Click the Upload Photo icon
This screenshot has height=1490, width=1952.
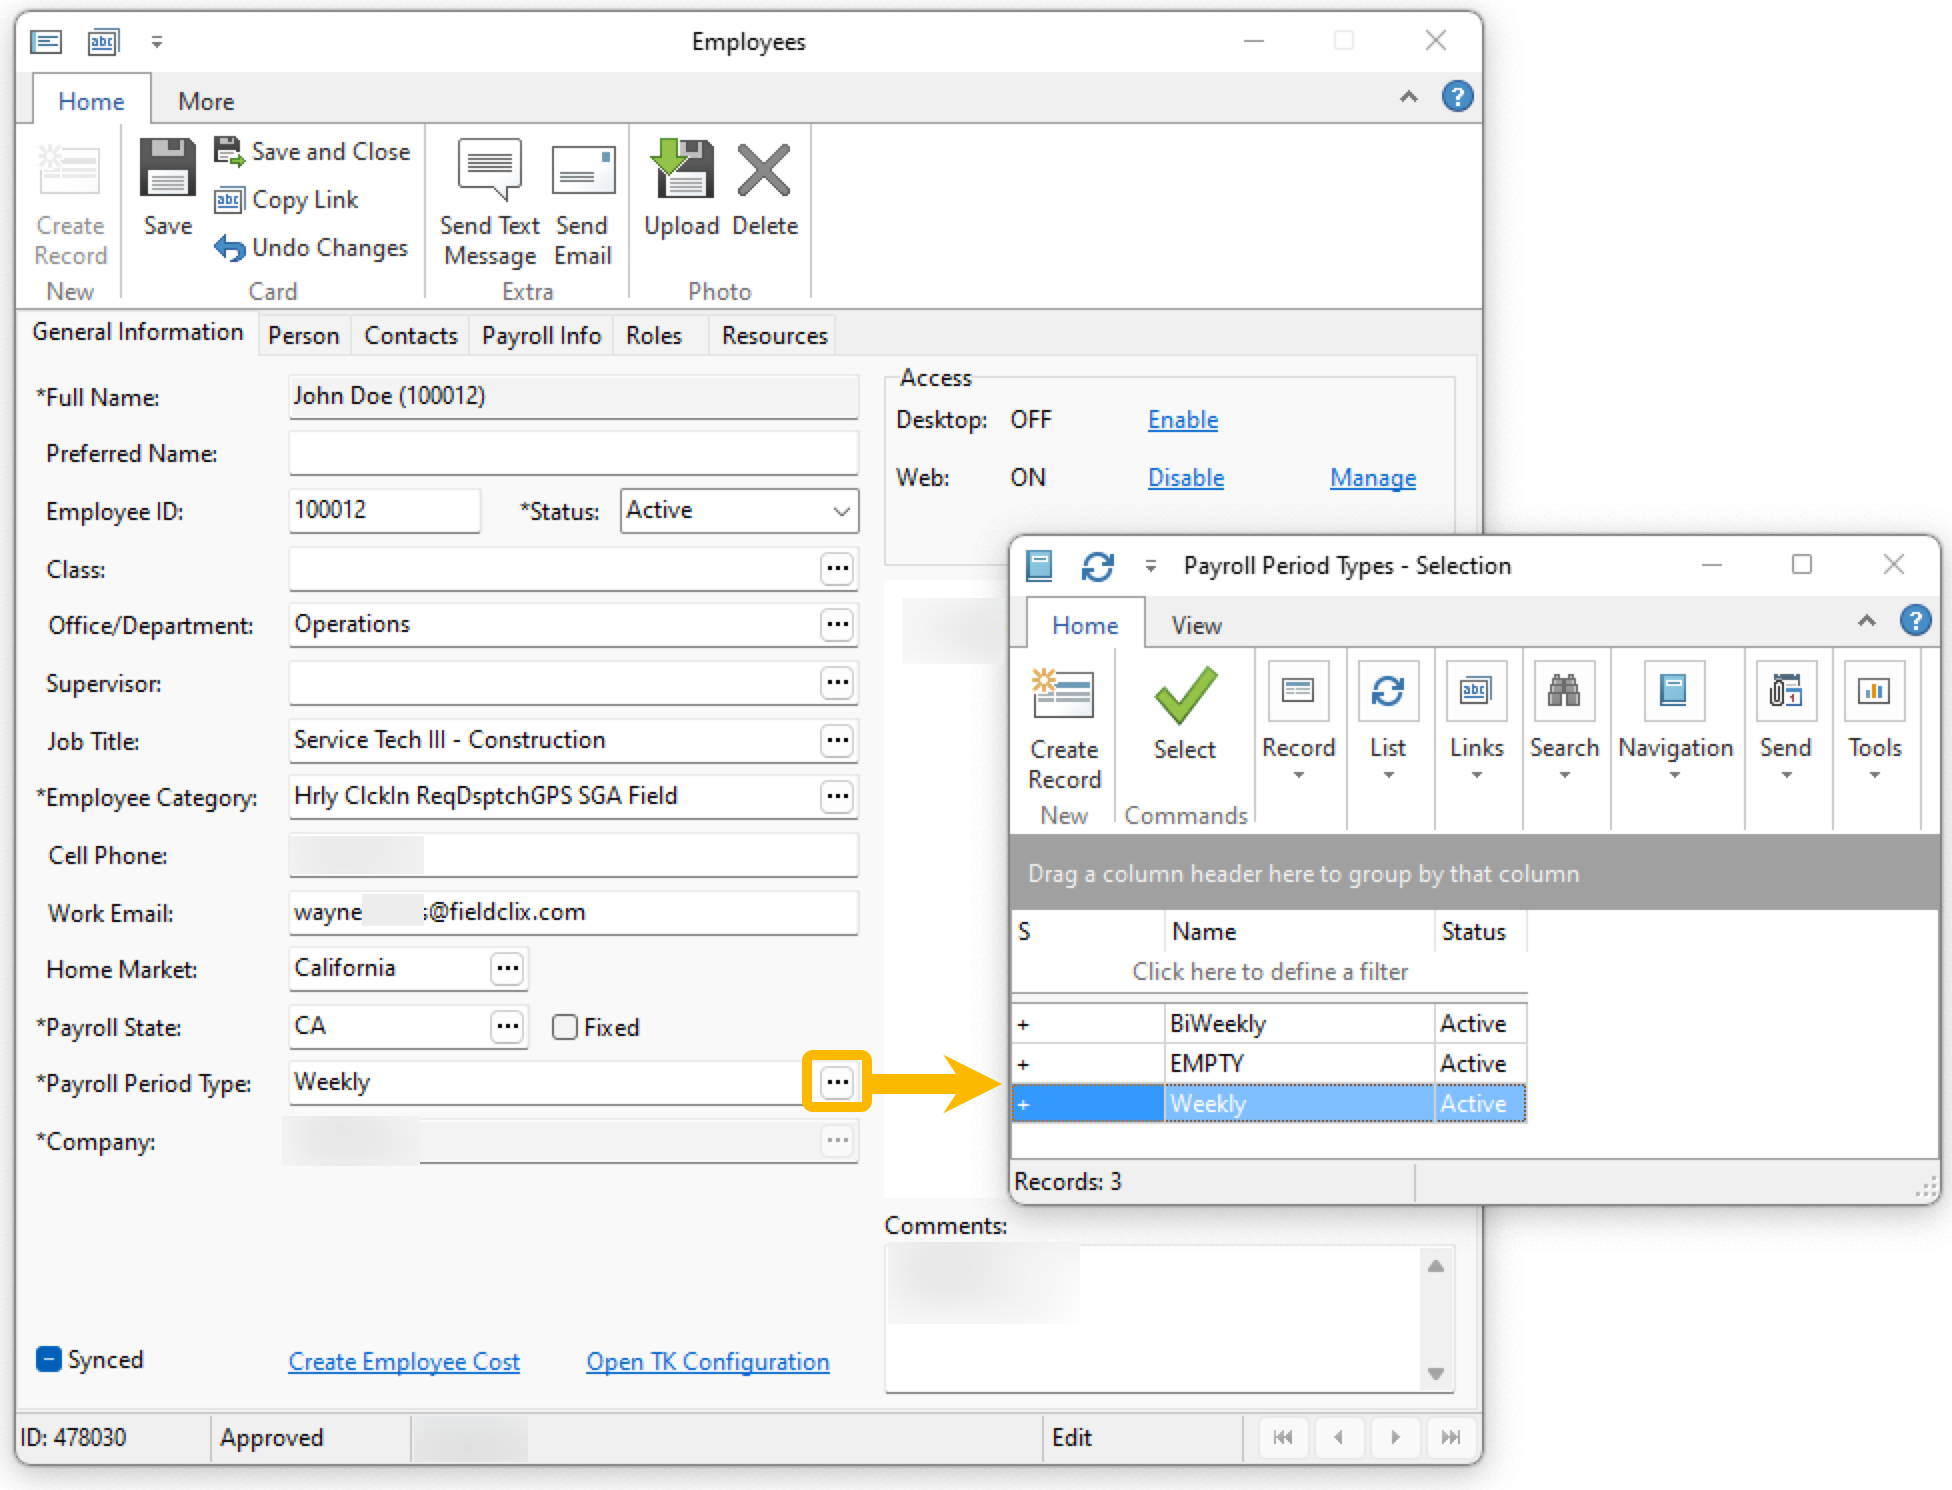[682, 168]
